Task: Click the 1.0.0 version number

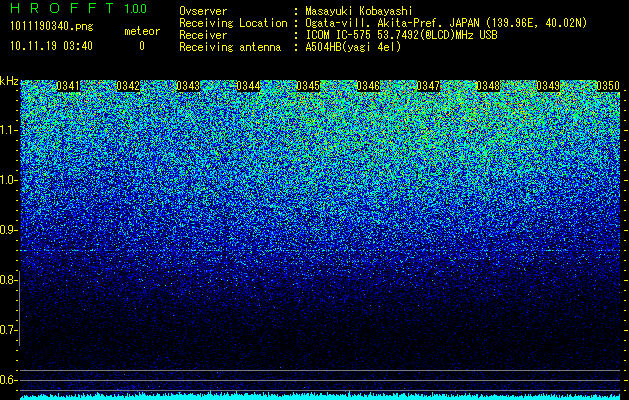Action: pyautogui.click(x=136, y=8)
